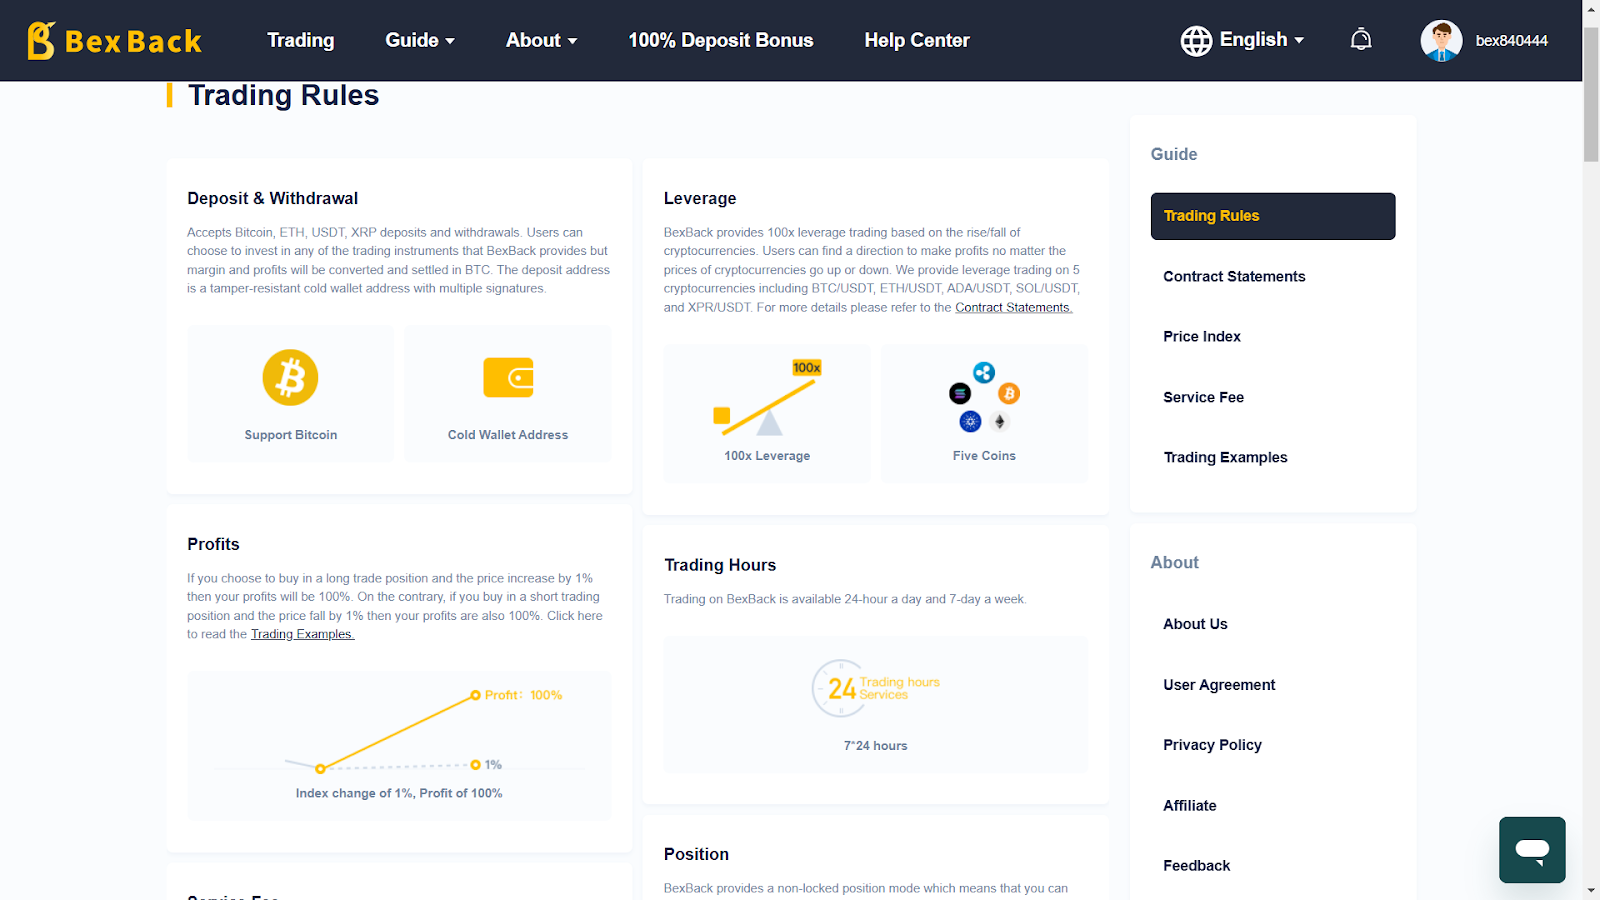Image resolution: width=1600 pixels, height=900 pixels.
Task: Expand the Guide dropdown menu
Action: click(x=420, y=40)
